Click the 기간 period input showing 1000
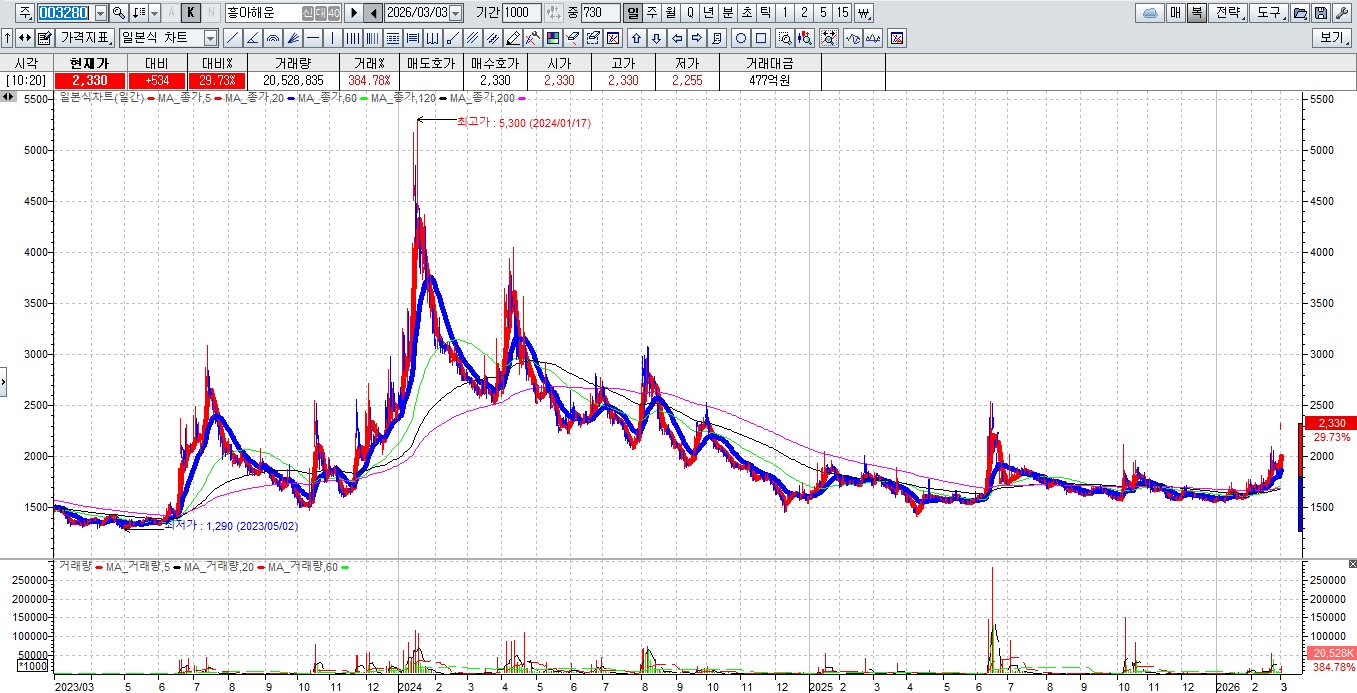 (521, 13)
